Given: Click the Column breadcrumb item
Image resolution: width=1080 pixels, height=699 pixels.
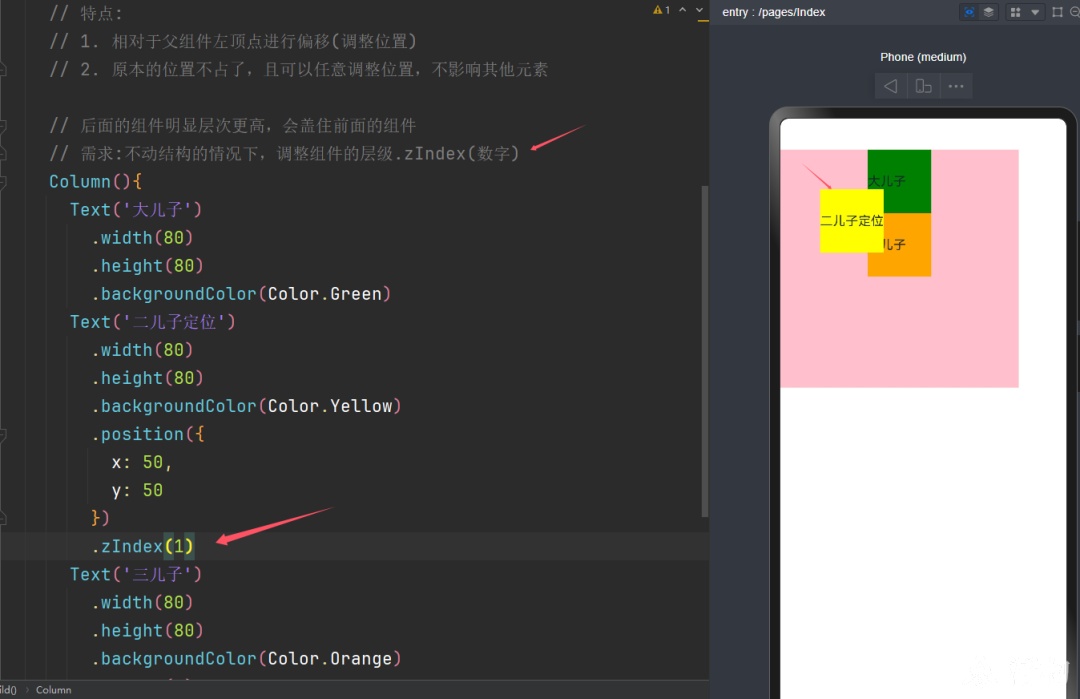Looking at the screenshot, I should click(x=54, y=689).
